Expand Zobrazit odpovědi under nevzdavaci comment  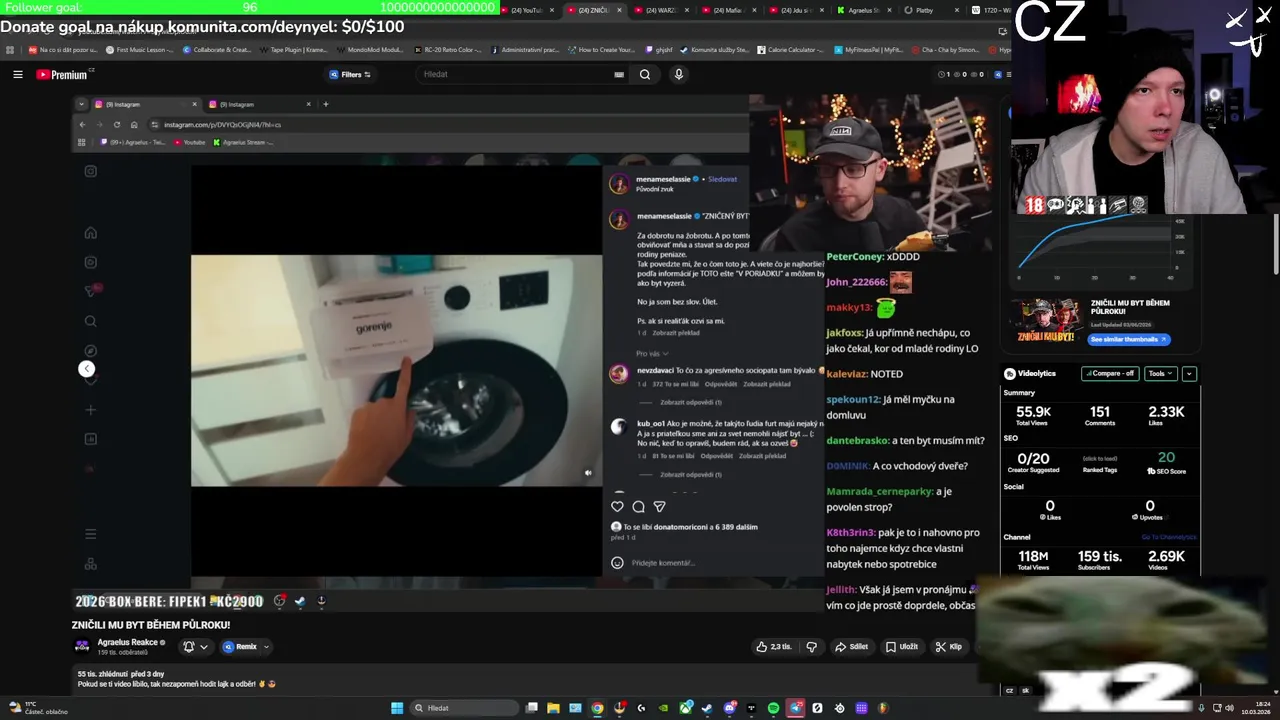691,402
